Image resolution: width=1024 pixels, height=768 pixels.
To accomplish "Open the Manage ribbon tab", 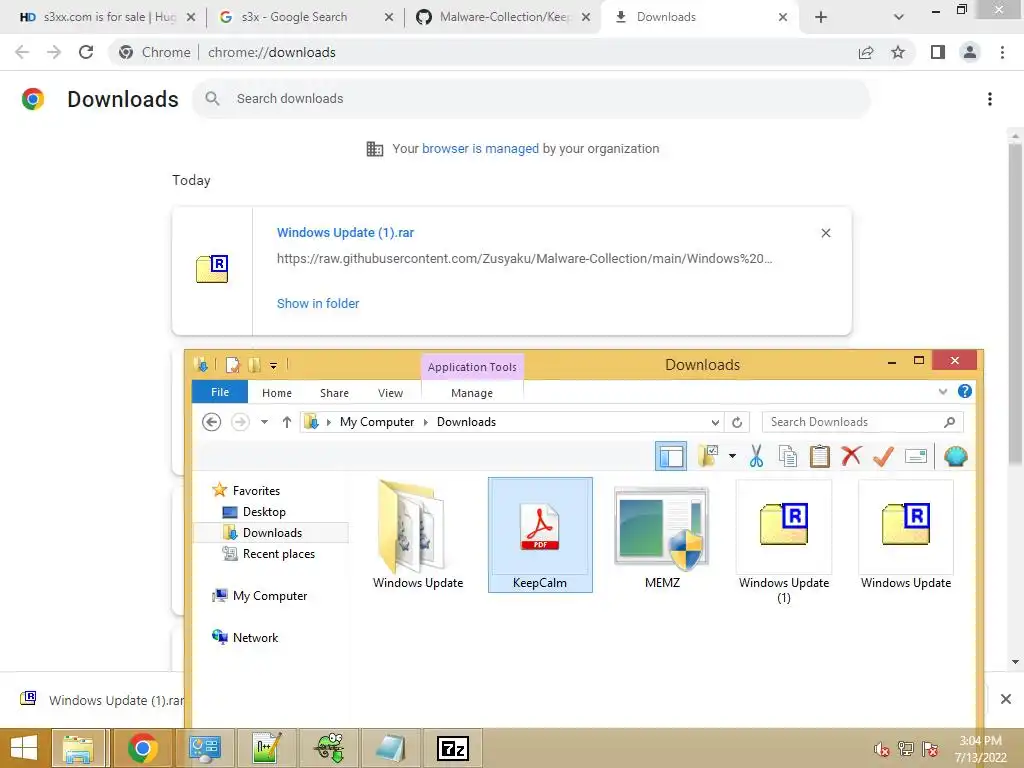I will pos(472,392).
